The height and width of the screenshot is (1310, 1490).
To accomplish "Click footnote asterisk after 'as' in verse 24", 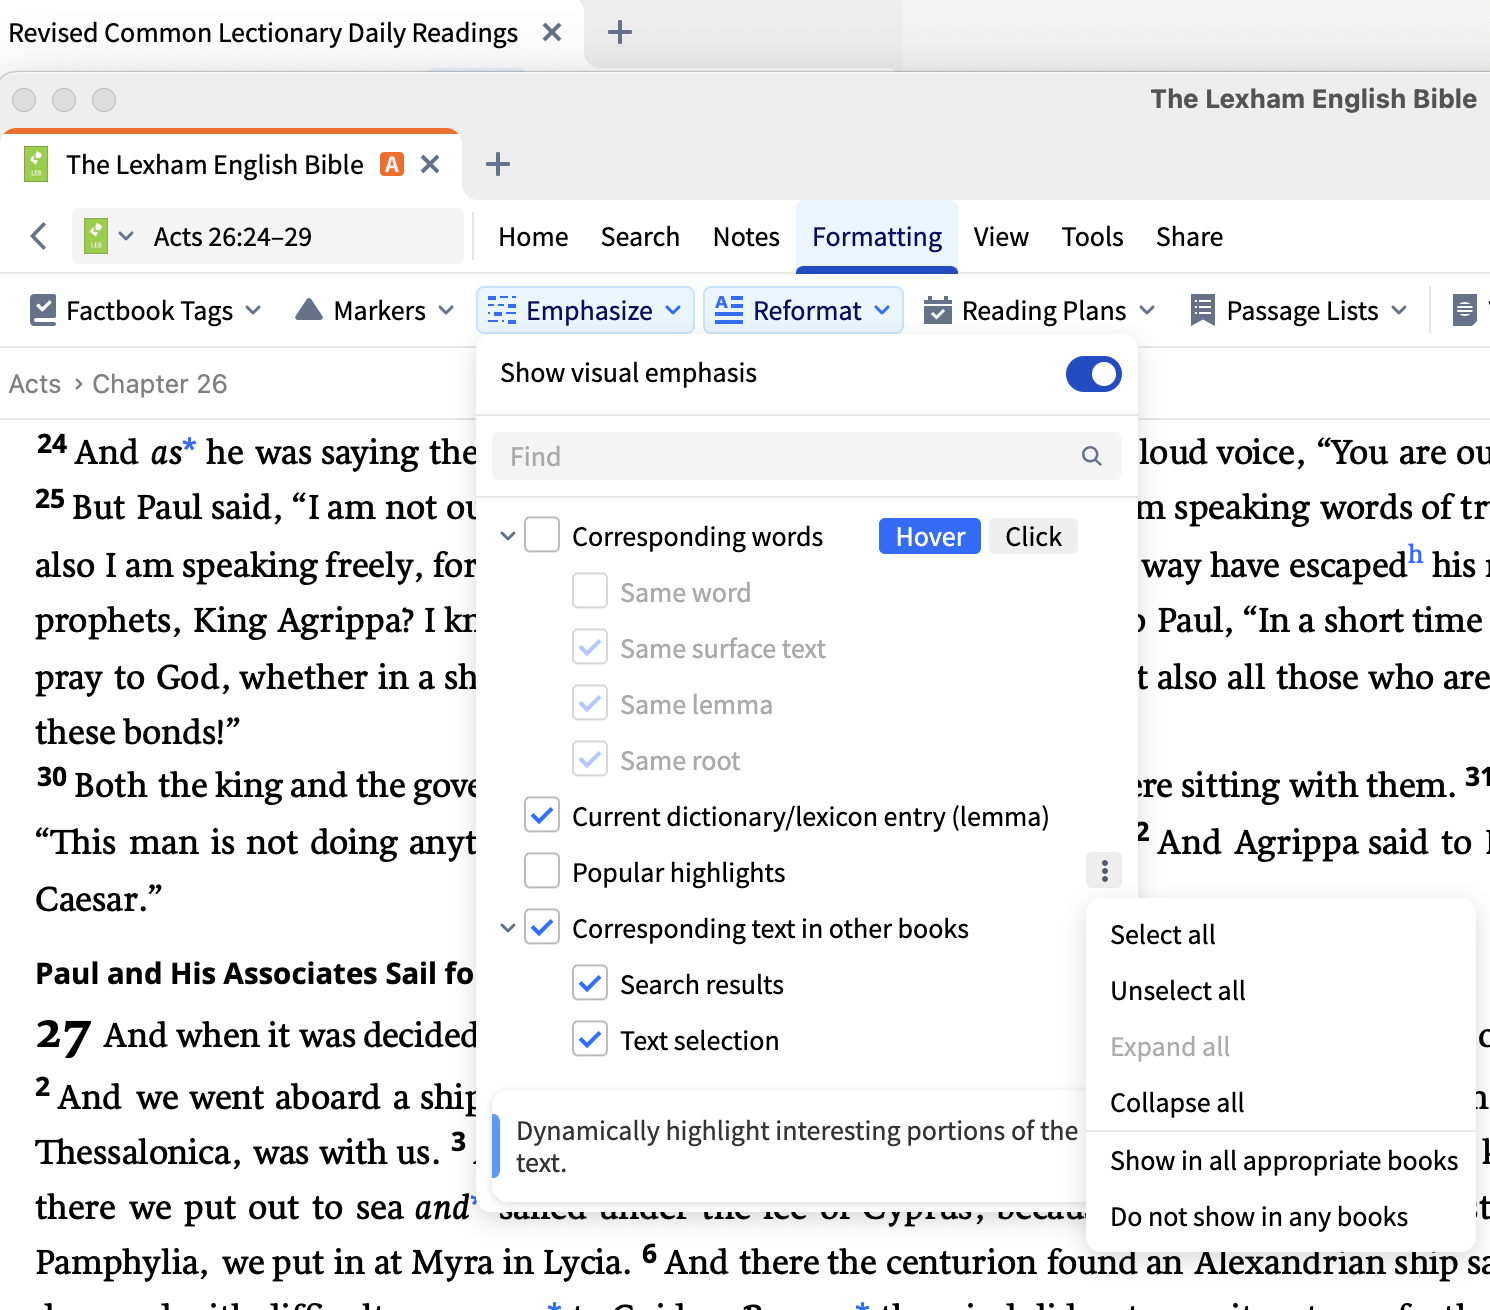I will click(x=189, y=446).
